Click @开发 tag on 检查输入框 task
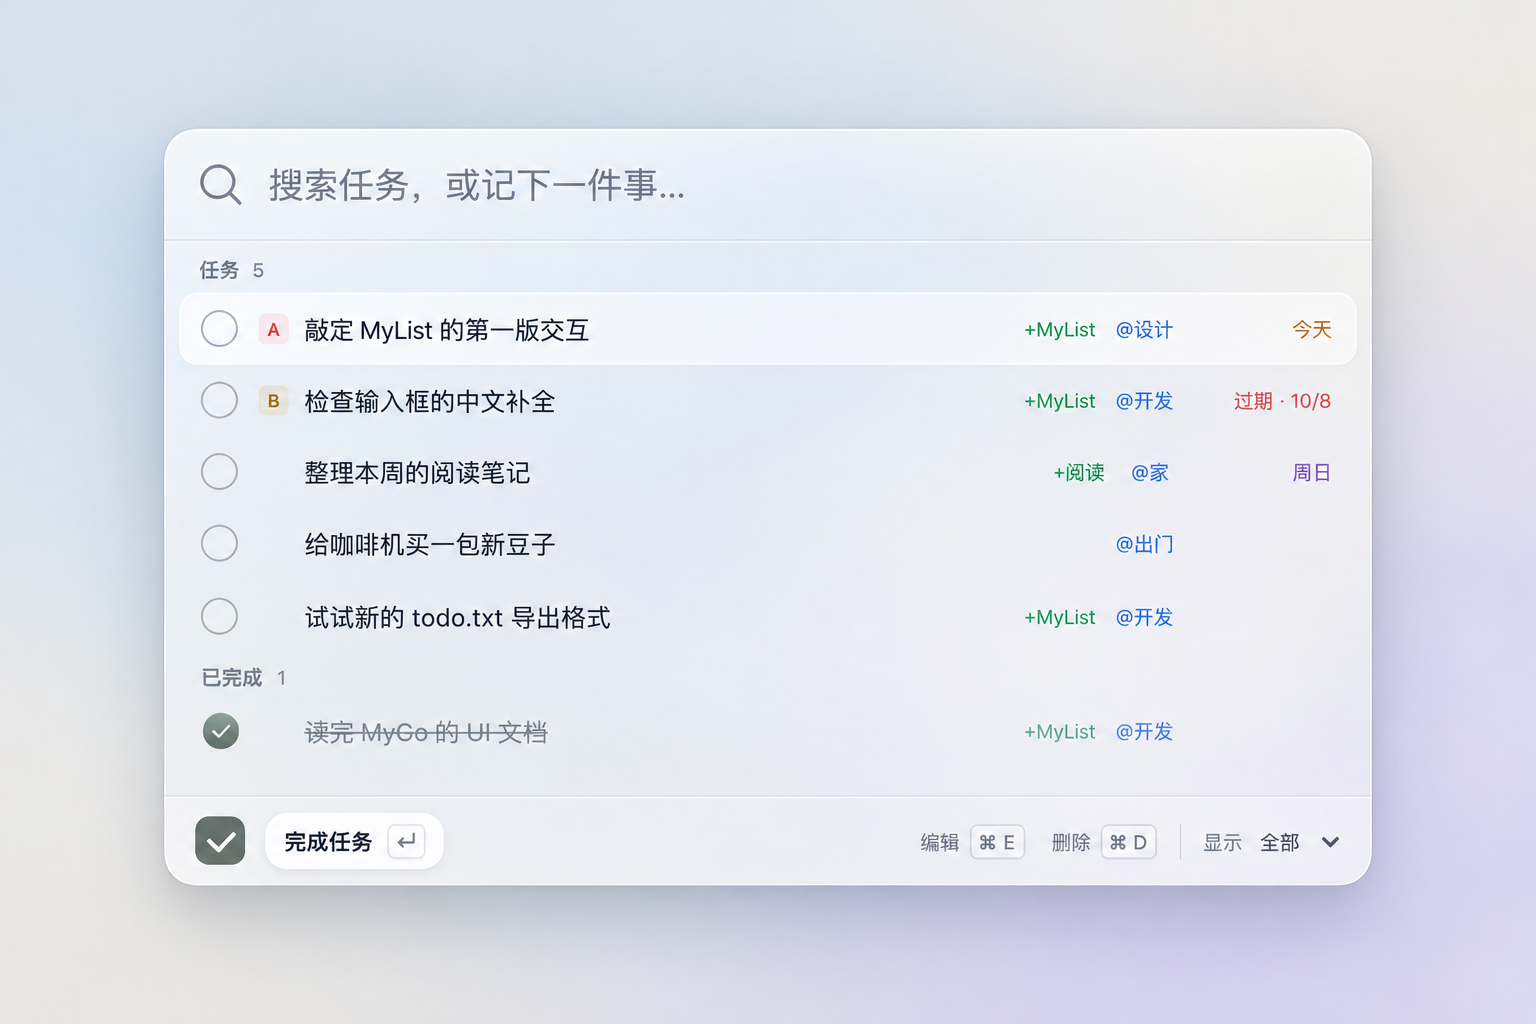This screenshot has height=1024, width=1536. [x=1144, y=401]
